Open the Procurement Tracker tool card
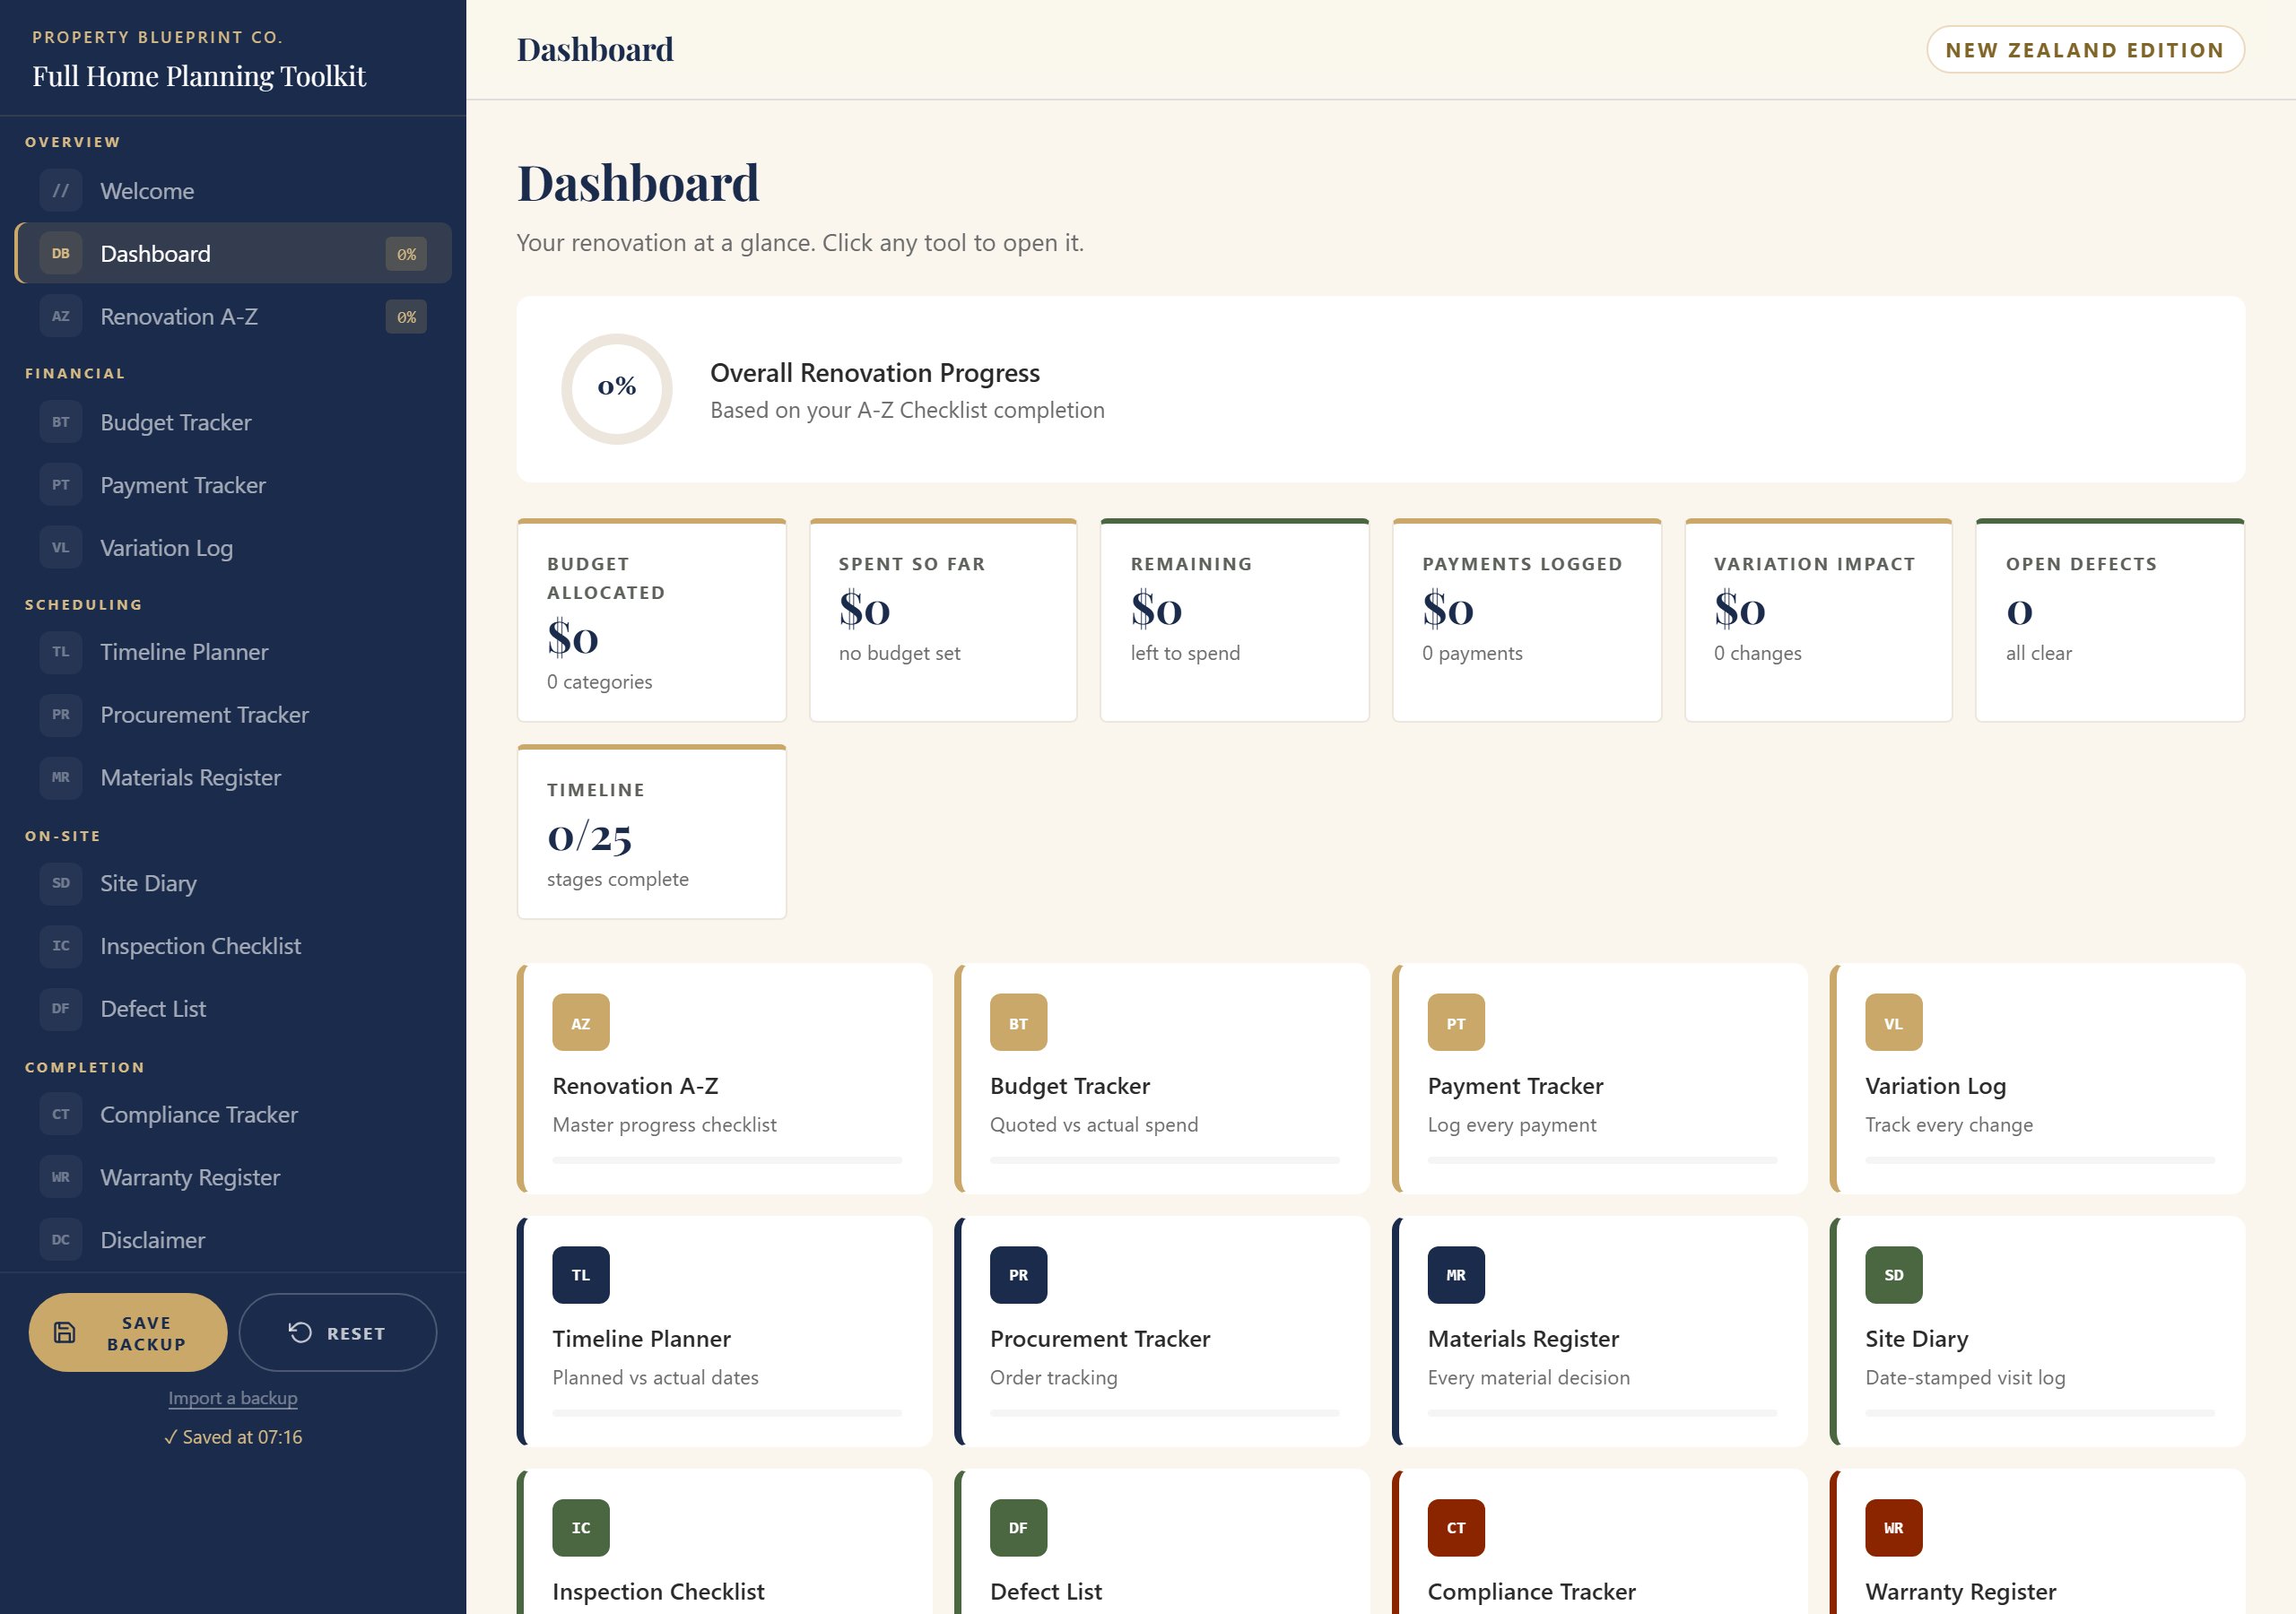This screenshot has width=2296, height=1614. point(1162,1332)
